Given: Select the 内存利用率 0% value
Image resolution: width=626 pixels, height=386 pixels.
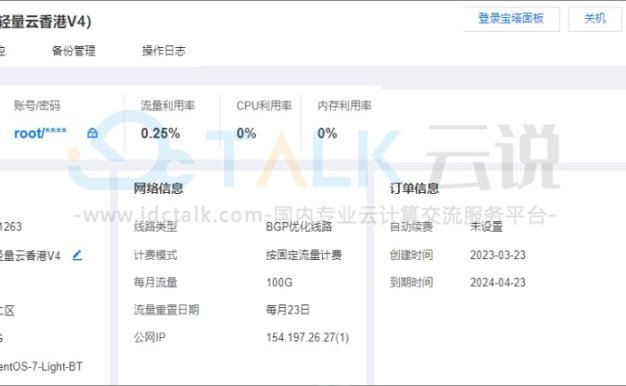Looking at the screenshot, I should 327,133.
